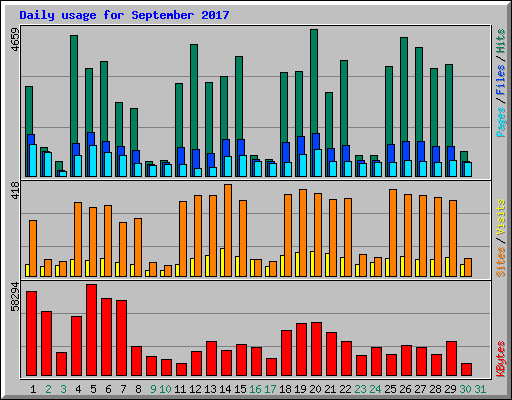The image size is (512, 400).
Task: Click the cyan pages bar for day 5
Action: pos(93,161)
